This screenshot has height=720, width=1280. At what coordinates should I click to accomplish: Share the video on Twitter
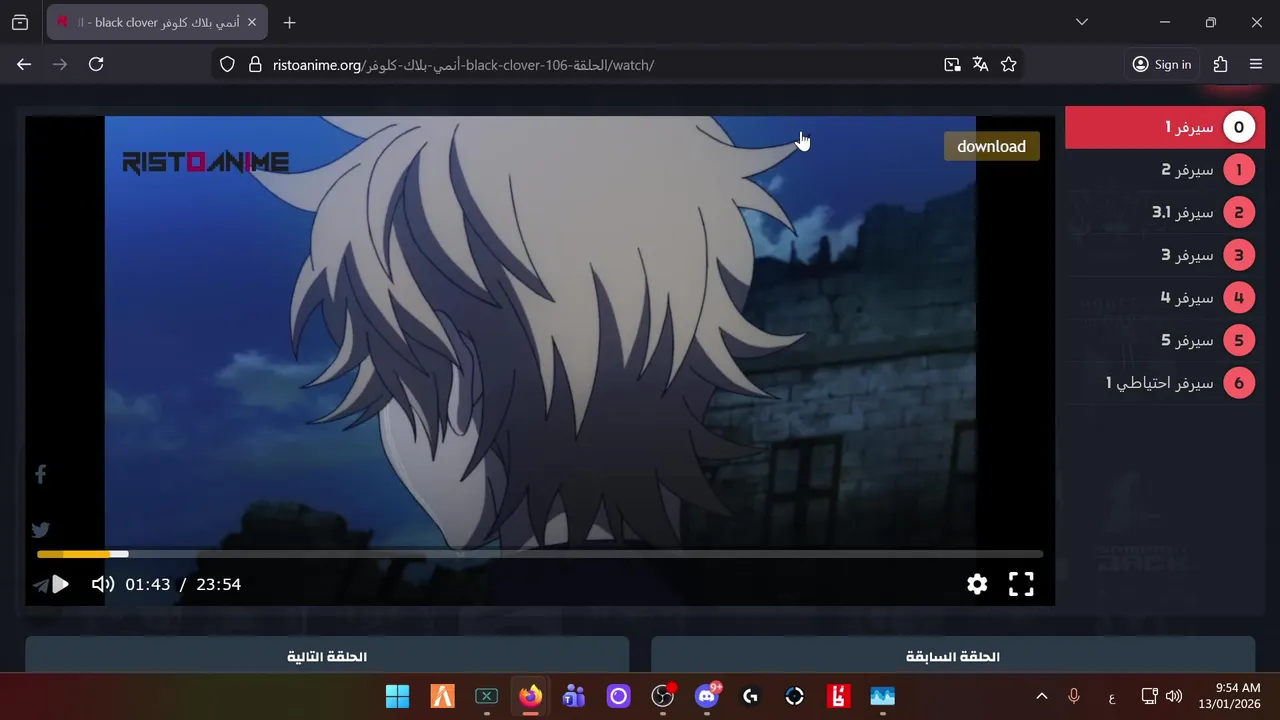[x=41, y=530]
